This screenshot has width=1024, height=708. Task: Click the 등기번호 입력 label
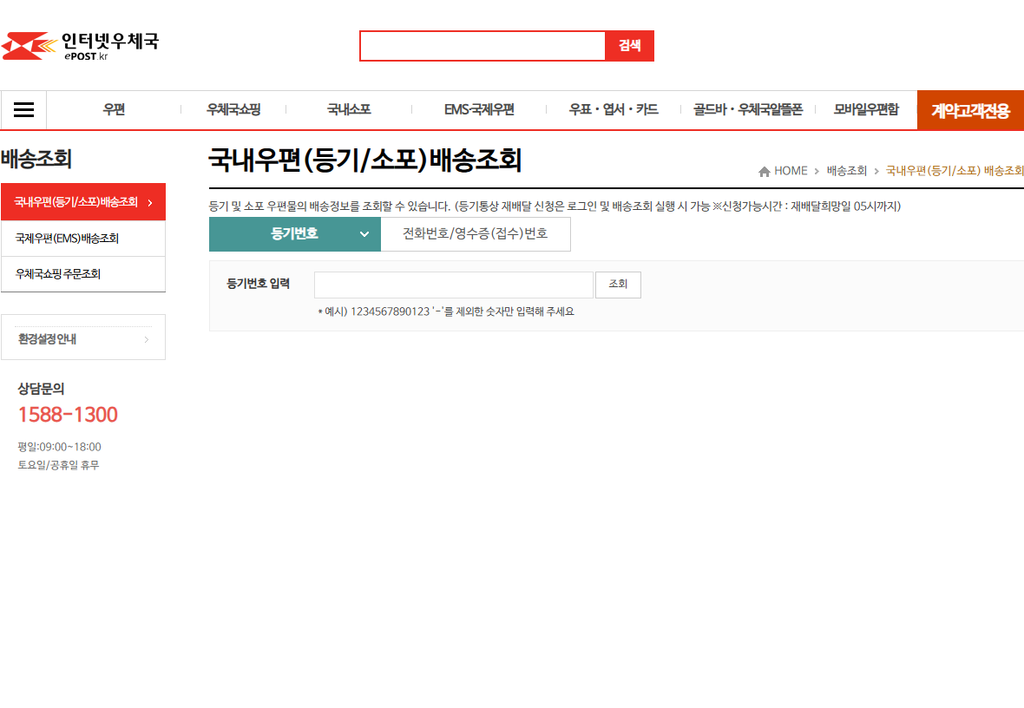[258, 283]
